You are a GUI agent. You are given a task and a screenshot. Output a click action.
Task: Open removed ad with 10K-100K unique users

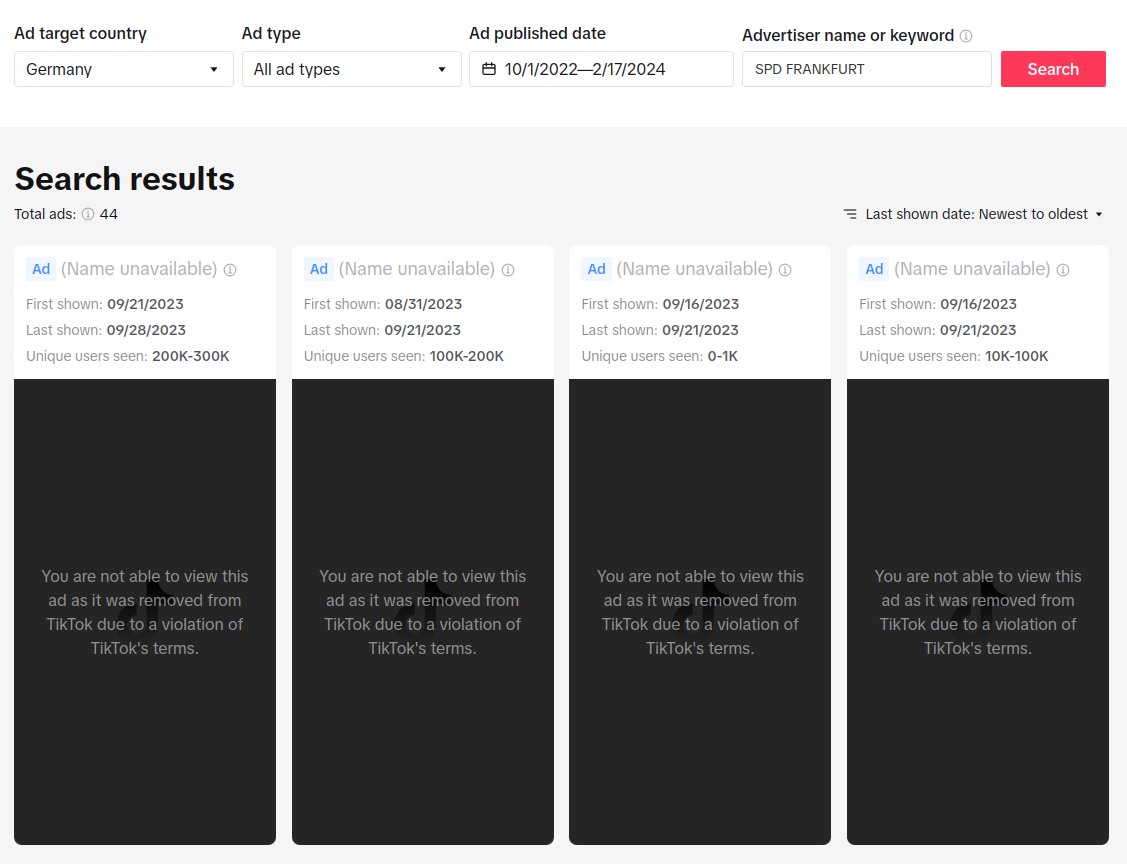pyautogui.click(x=978, y=611)
